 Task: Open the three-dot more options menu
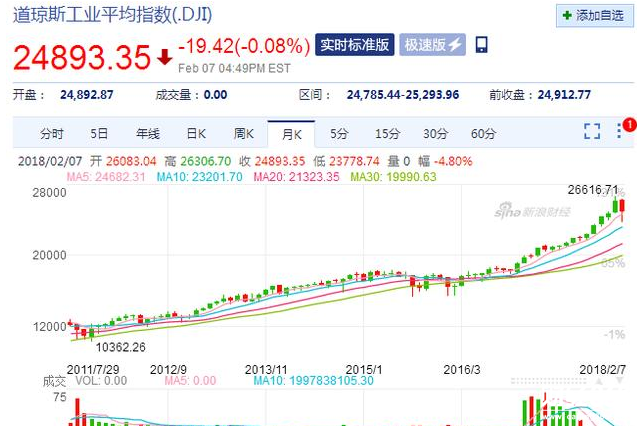(x=619, y=131)
